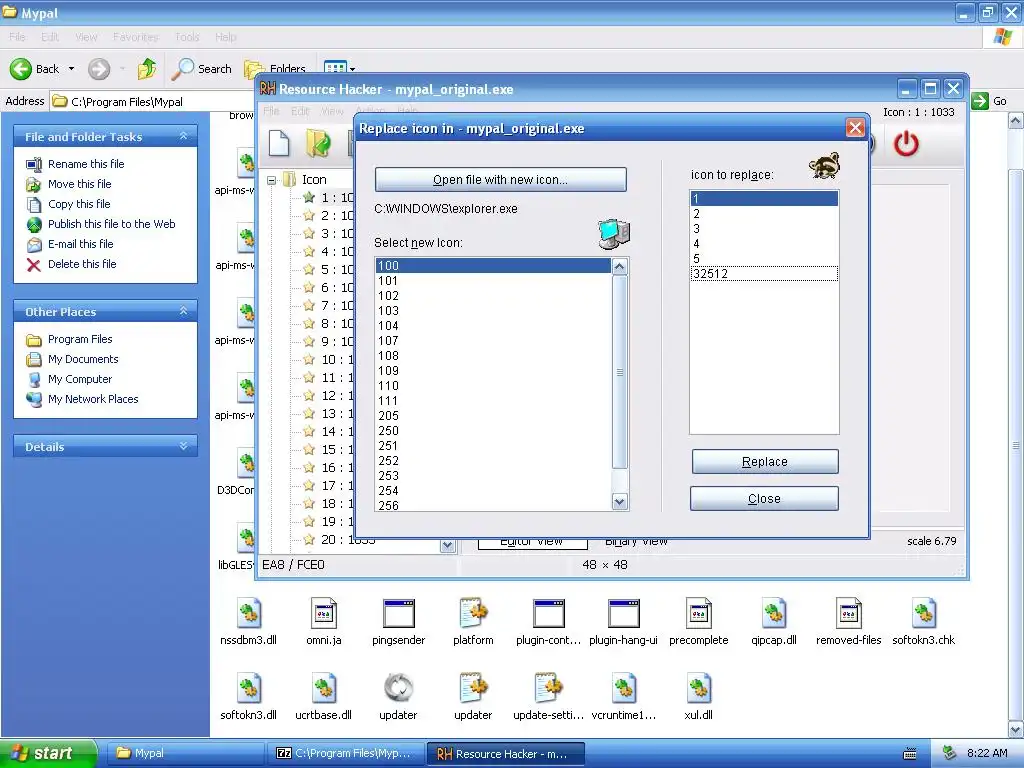Click red power Exit icon in Resource Hacker

point(906,144)
